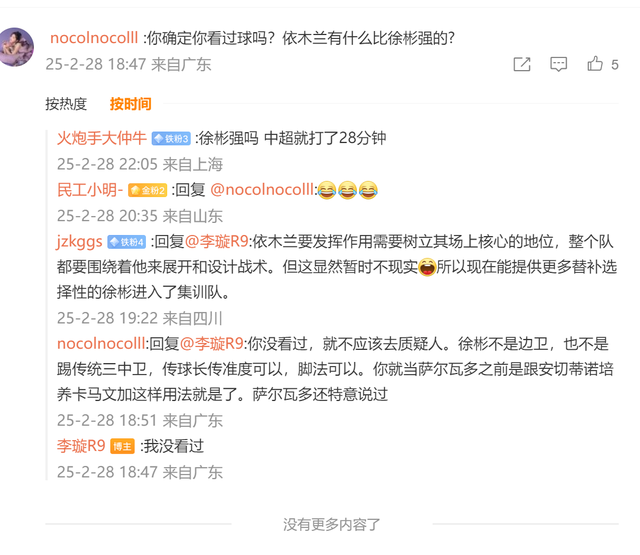Like the comment with thumbs-up icon
Screen dimensions: 640x555
coord(595,64)
